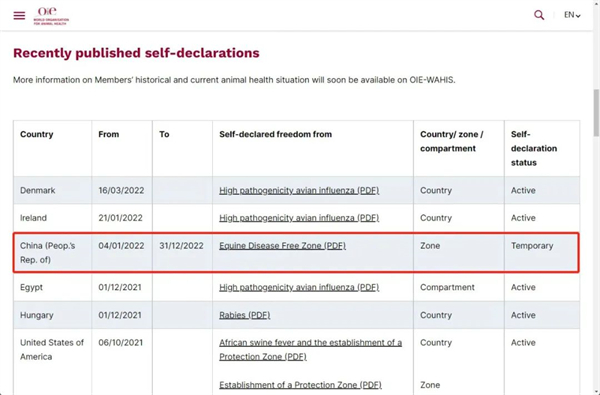
Task: Open the Equine Disease Free Zone PDF
Action: [x=282, y=246]
